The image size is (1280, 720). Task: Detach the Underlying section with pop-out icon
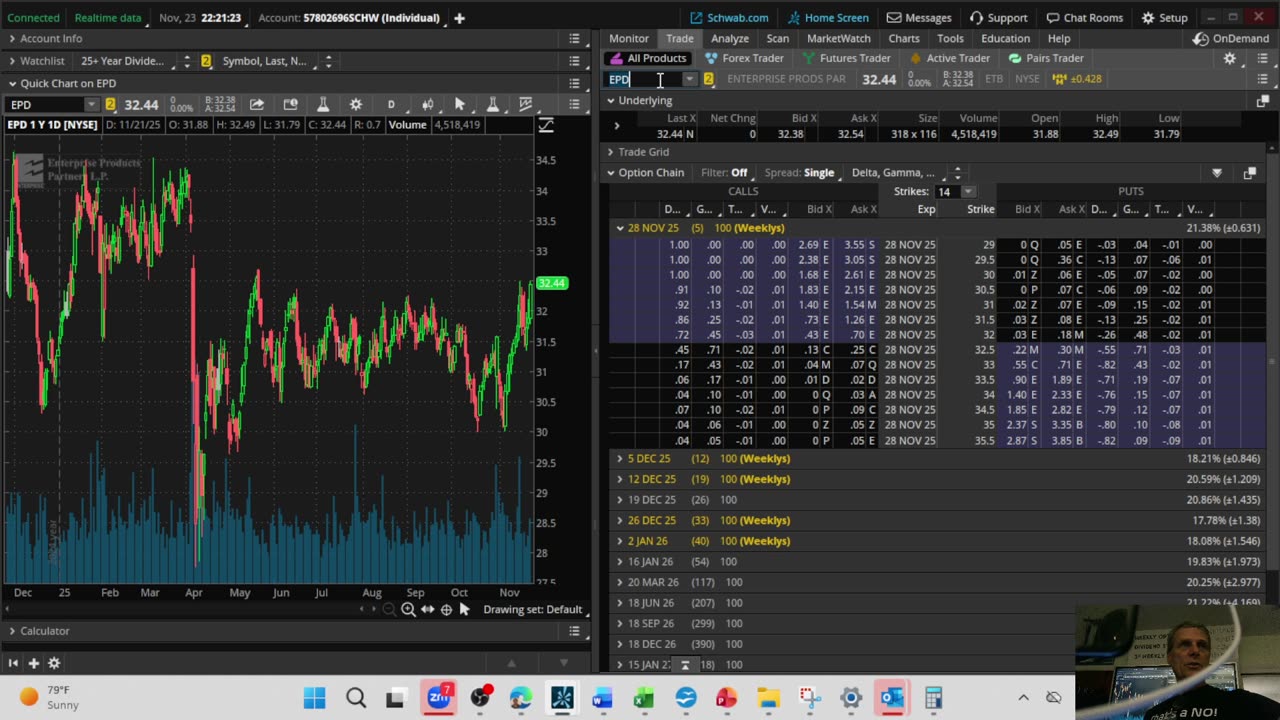point(1262,101)
